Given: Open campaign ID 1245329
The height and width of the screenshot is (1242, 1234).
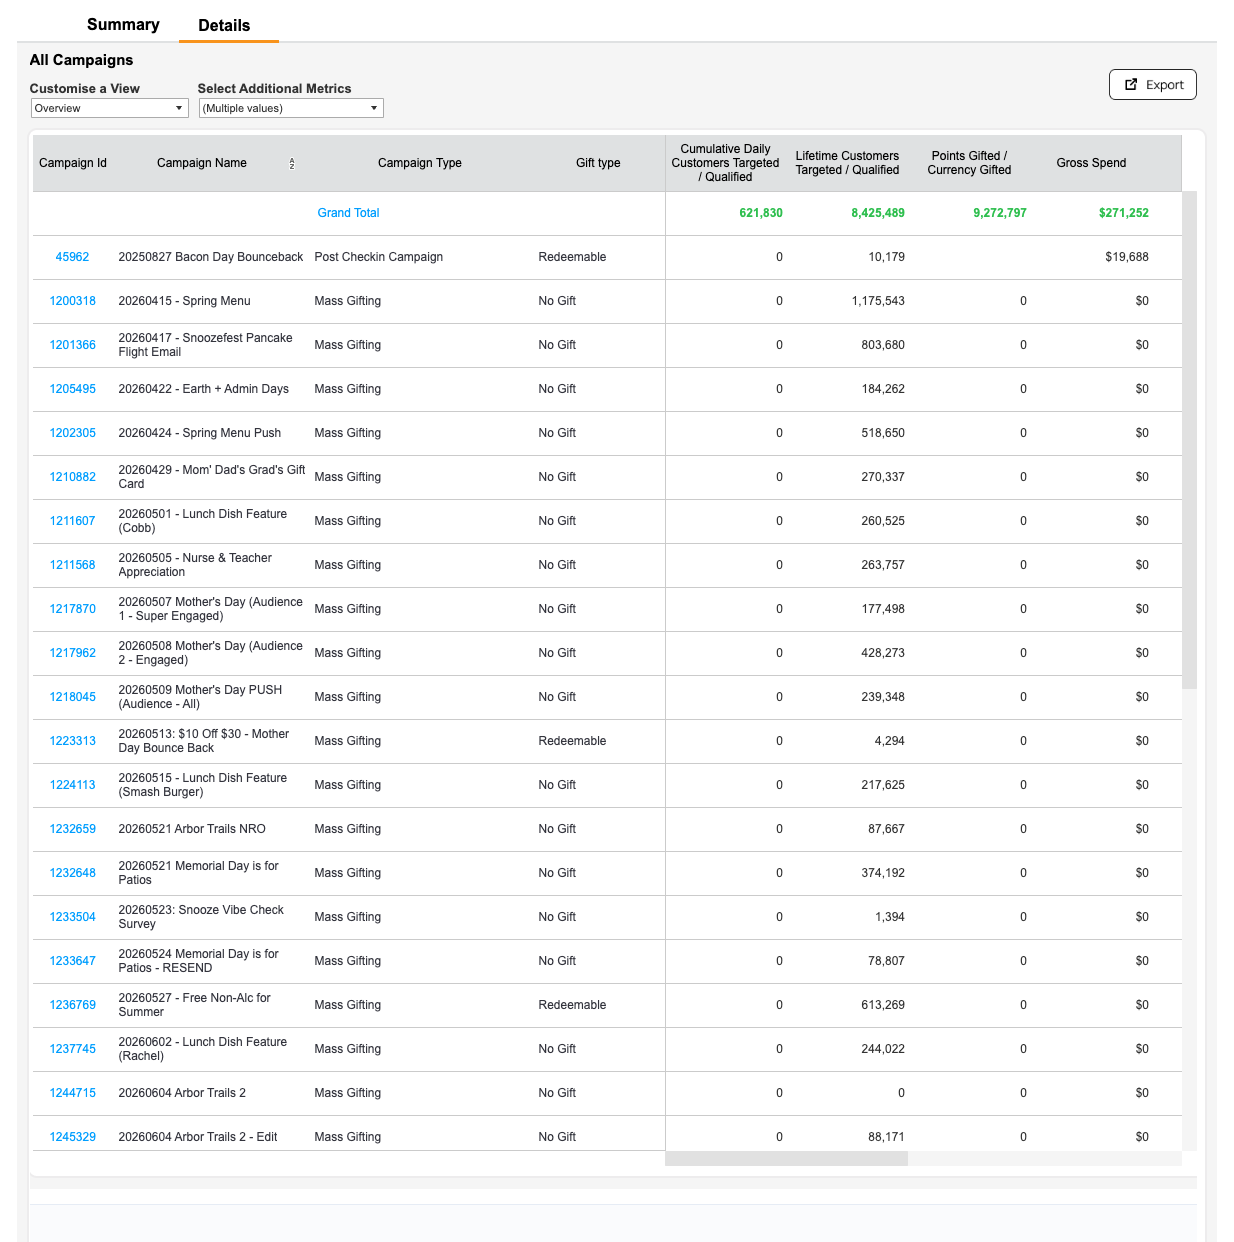Looking at the screenshot, I should tap(73, 1137).
